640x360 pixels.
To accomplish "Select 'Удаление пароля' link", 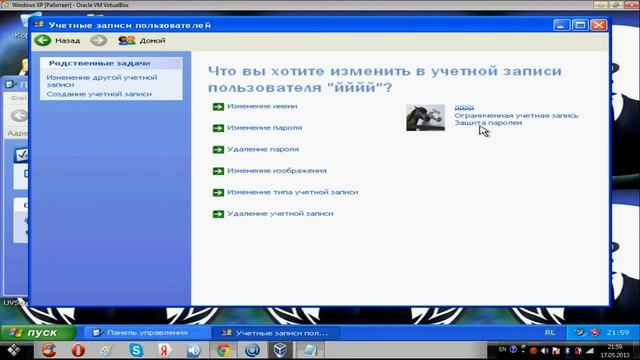I will click(x=263, y=149).
